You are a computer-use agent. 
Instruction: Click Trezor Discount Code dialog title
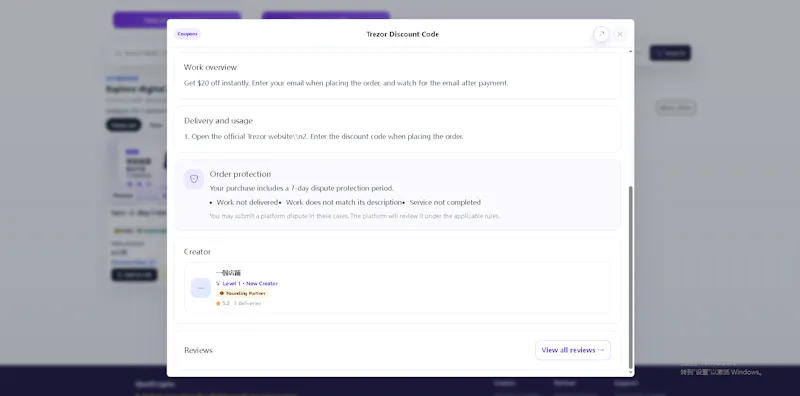tap(403, 34)
